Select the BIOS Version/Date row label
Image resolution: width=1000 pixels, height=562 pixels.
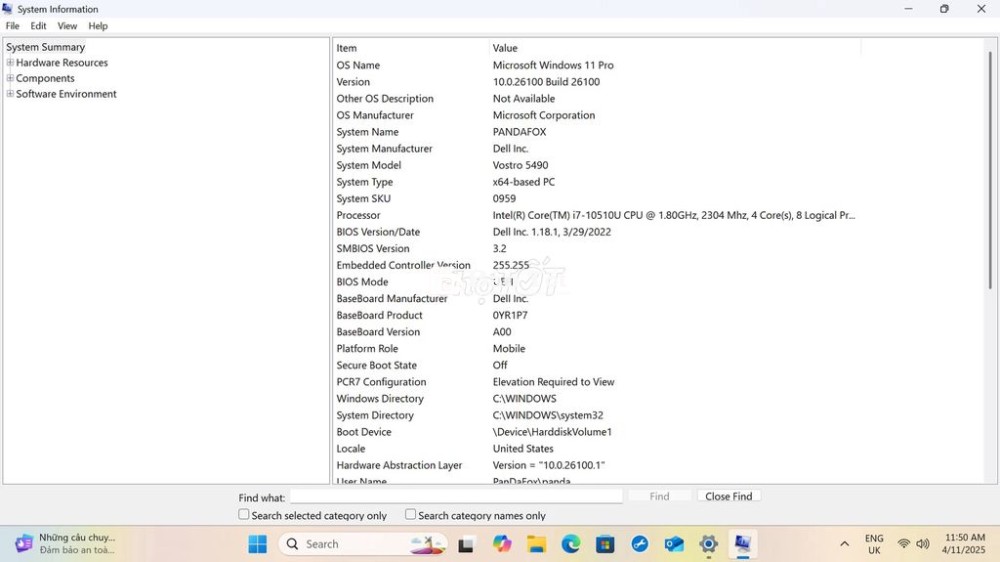pos(378,232)
